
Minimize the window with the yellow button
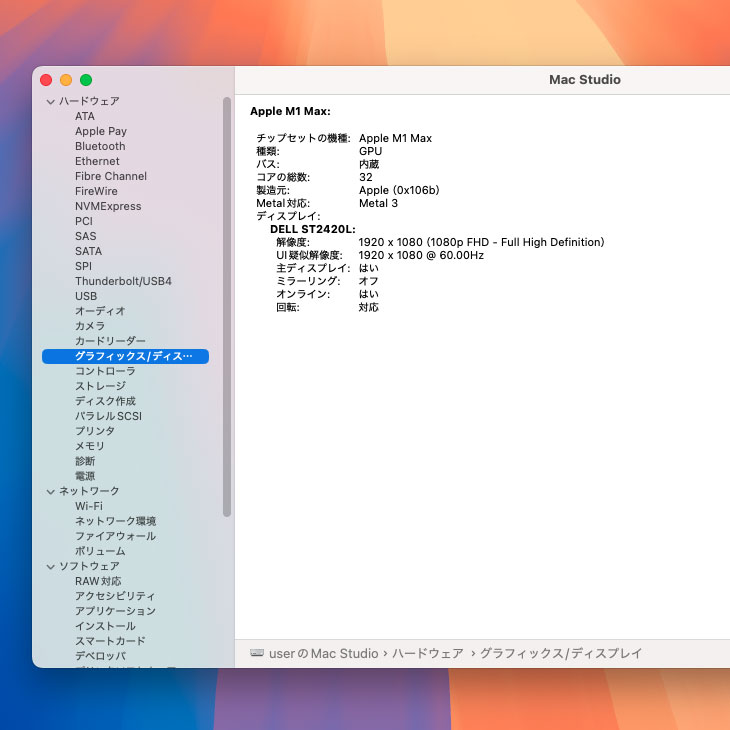(66, 80)
